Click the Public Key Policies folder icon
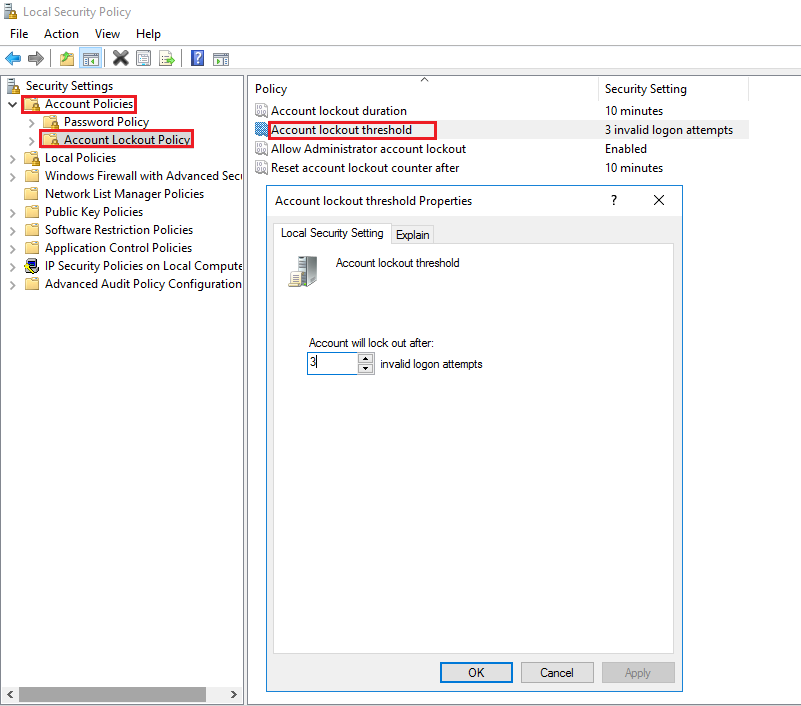Image resolution: width=801 pixels, height=706 pixels. (x=32, y=211)
